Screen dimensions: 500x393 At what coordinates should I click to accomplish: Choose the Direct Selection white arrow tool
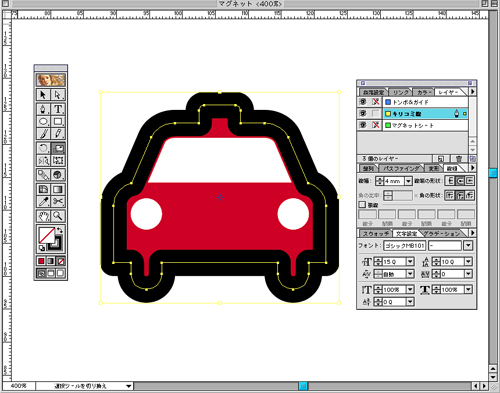[58, 95]
